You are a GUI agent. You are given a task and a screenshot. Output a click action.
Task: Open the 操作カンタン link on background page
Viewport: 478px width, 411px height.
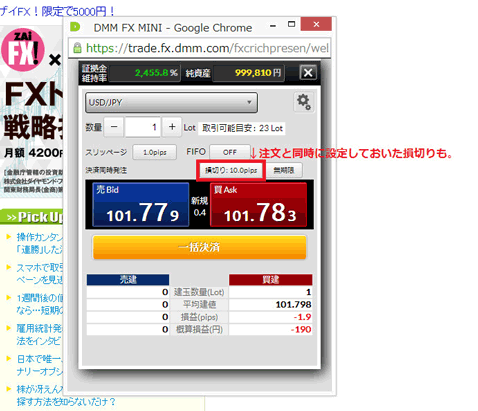pos(40,243)
